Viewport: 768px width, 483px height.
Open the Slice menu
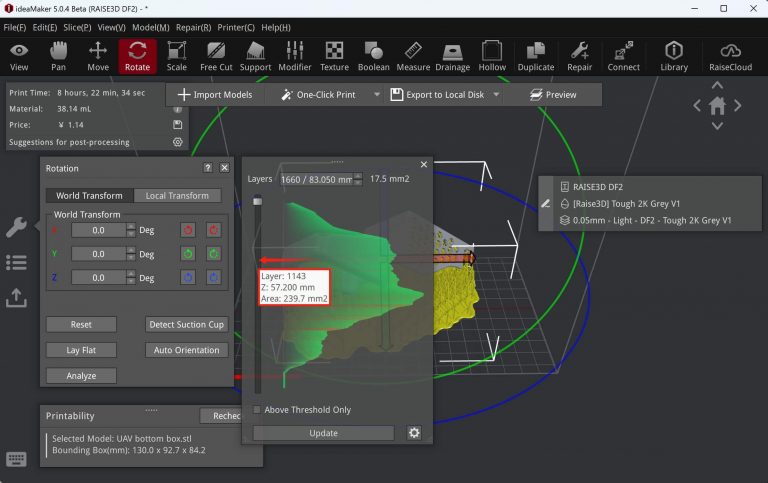(x=77, y=27)
